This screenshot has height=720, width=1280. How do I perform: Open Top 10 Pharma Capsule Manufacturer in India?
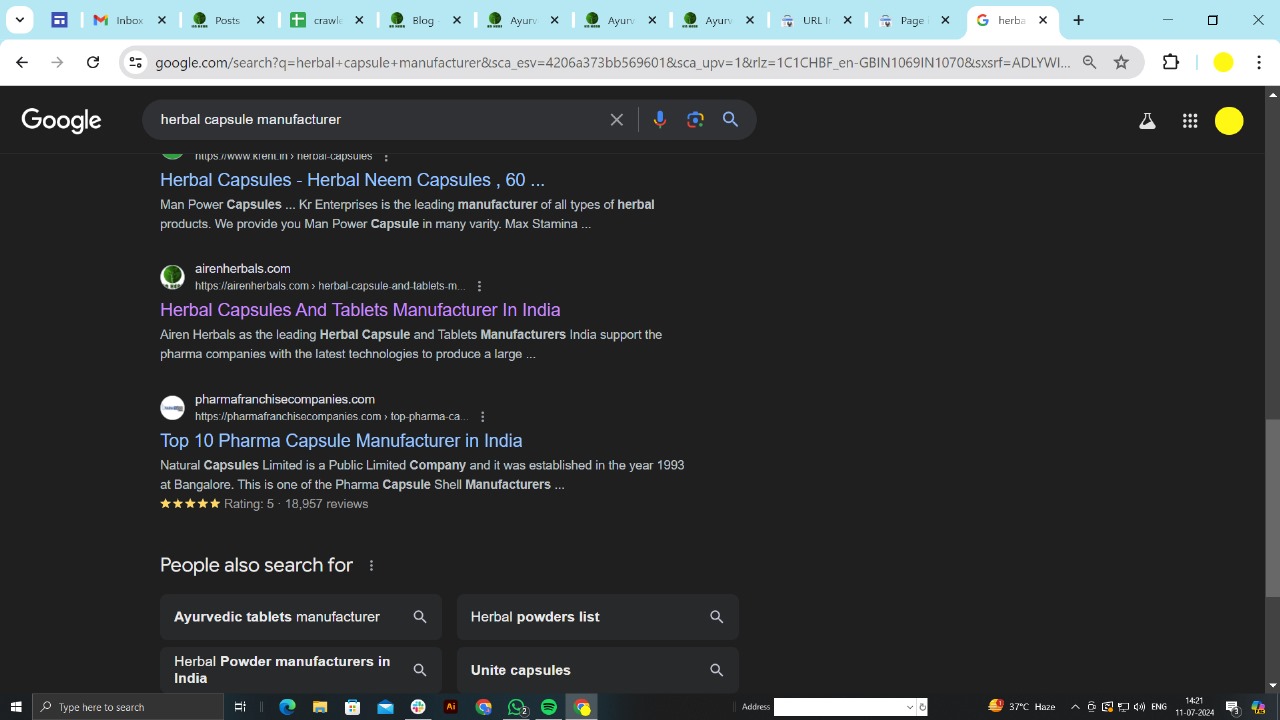(341, 441)
